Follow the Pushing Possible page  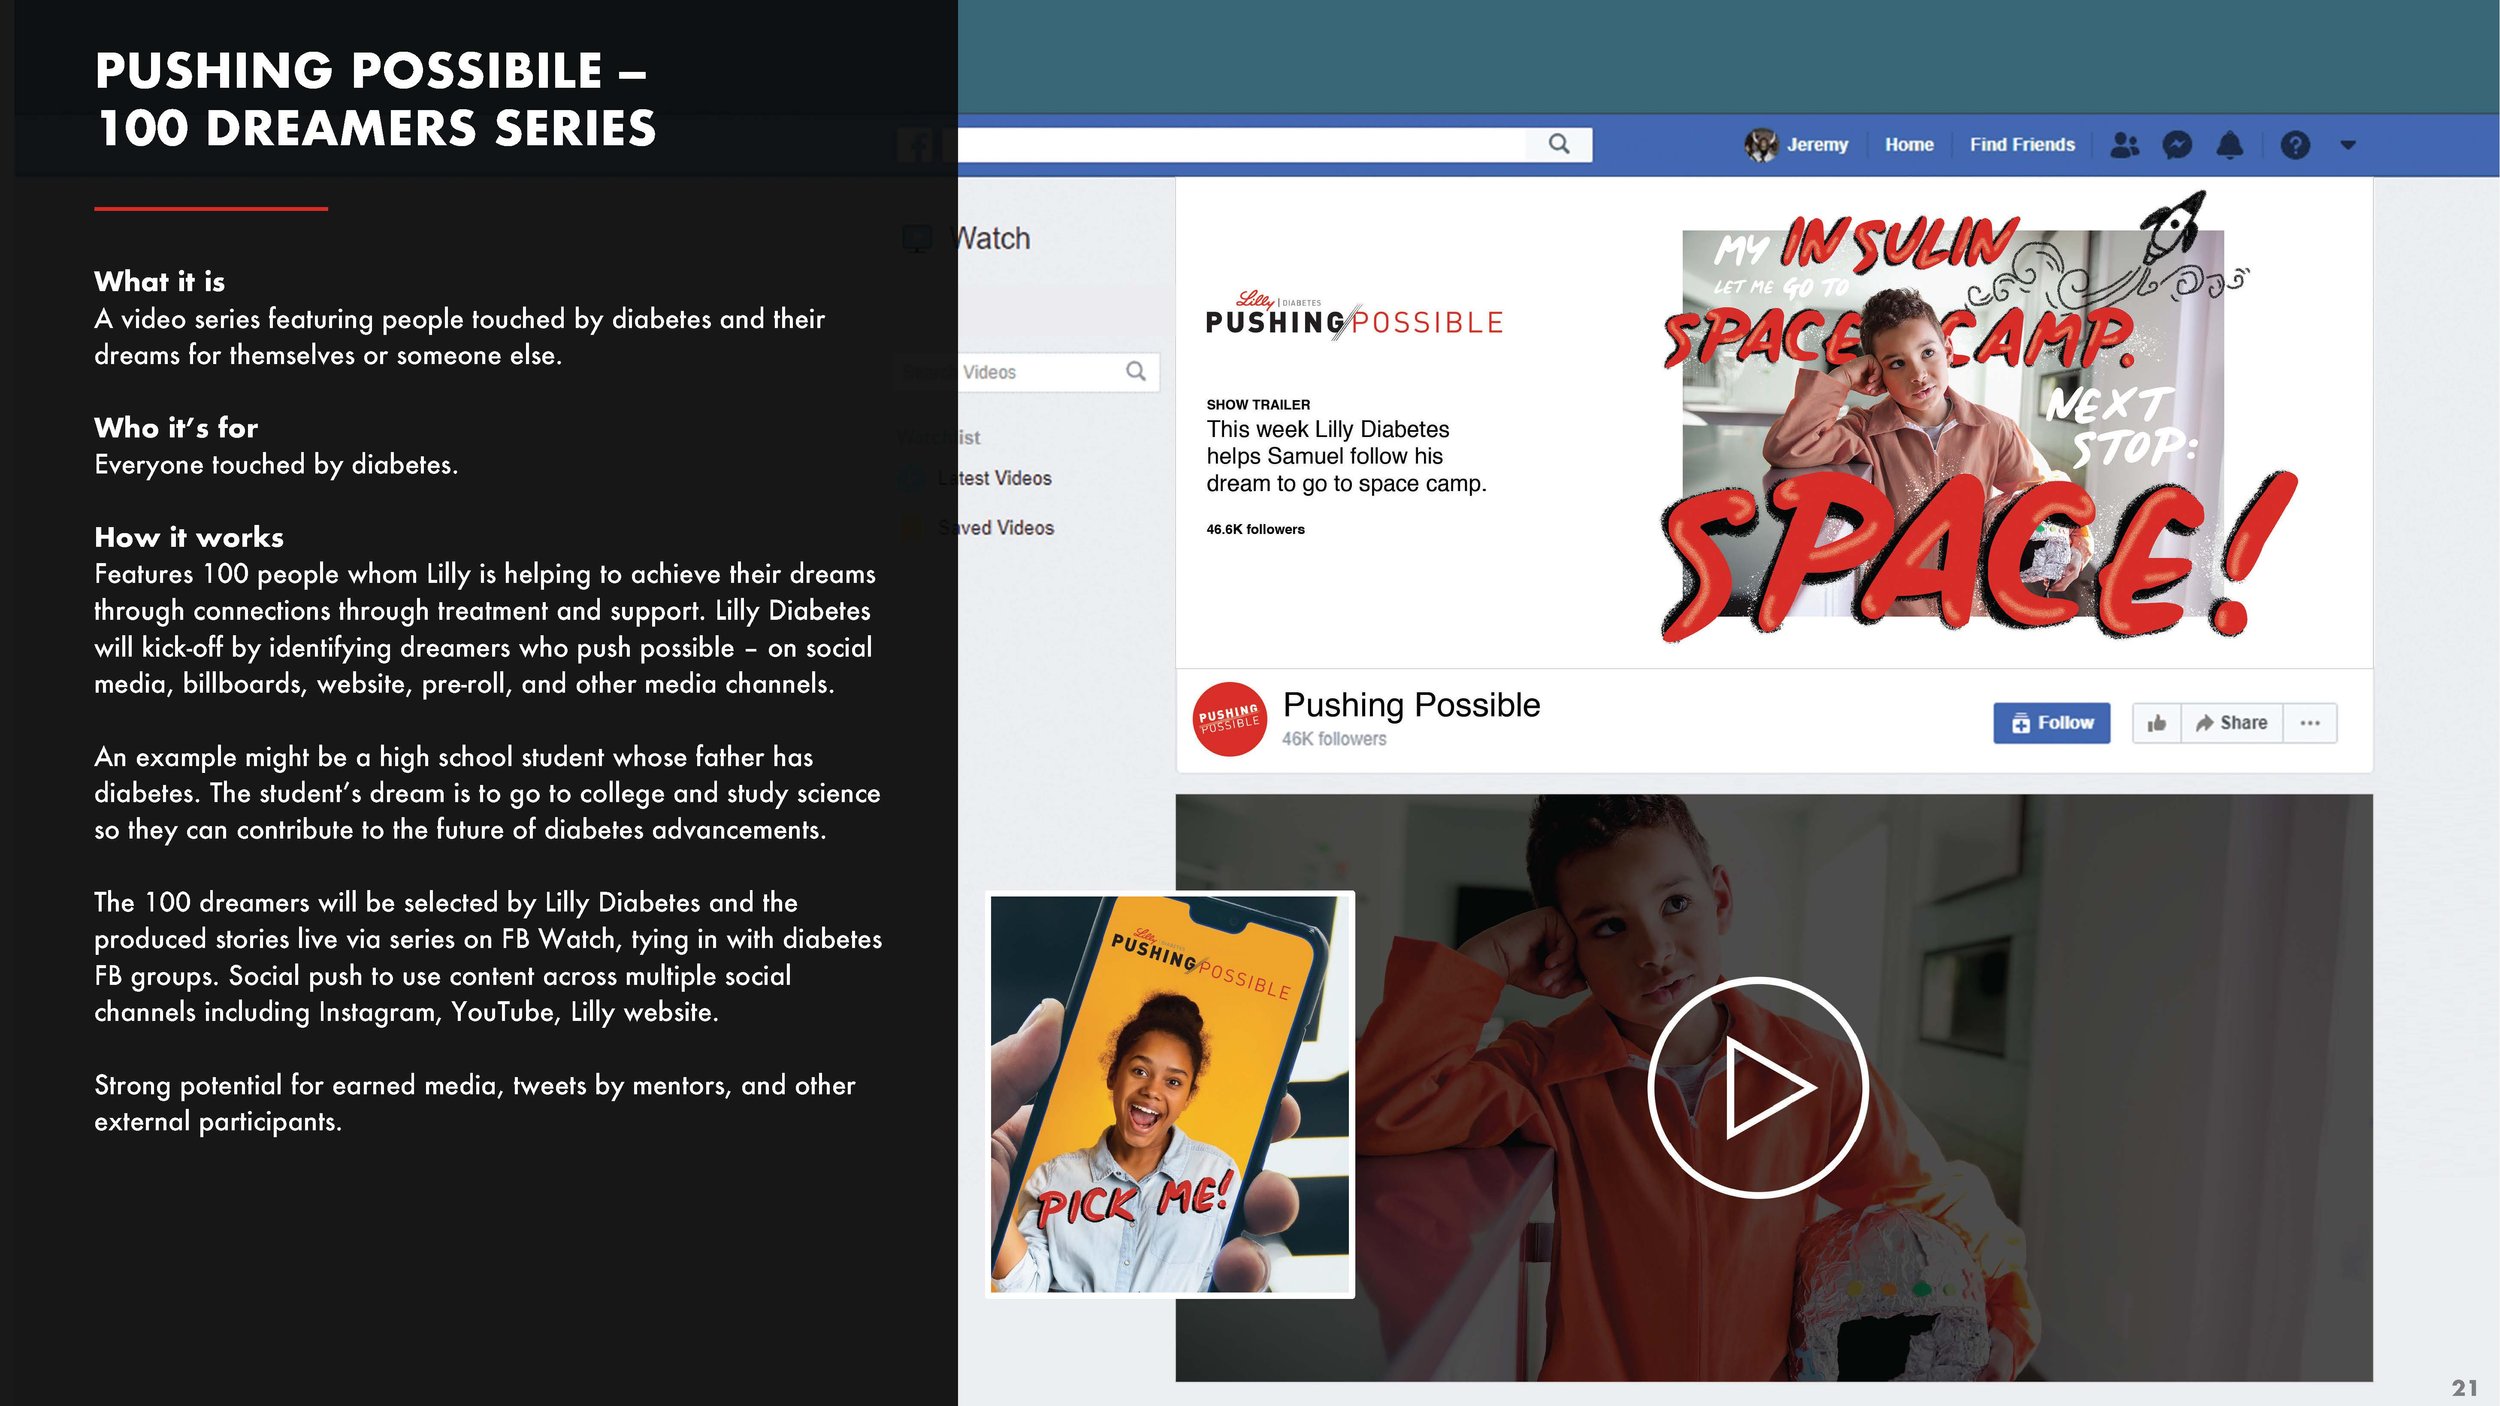click(x=2051, y=722)
